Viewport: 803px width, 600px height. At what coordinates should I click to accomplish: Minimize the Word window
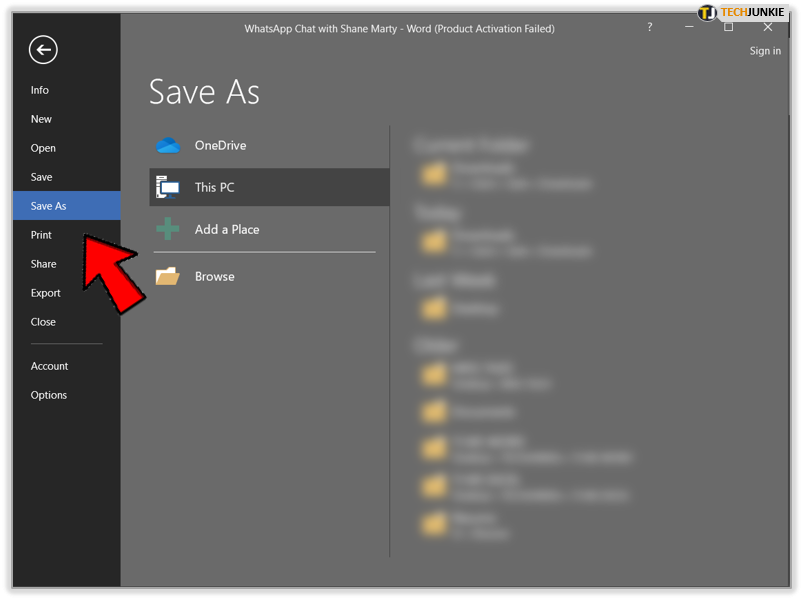(x=690, y=28)
